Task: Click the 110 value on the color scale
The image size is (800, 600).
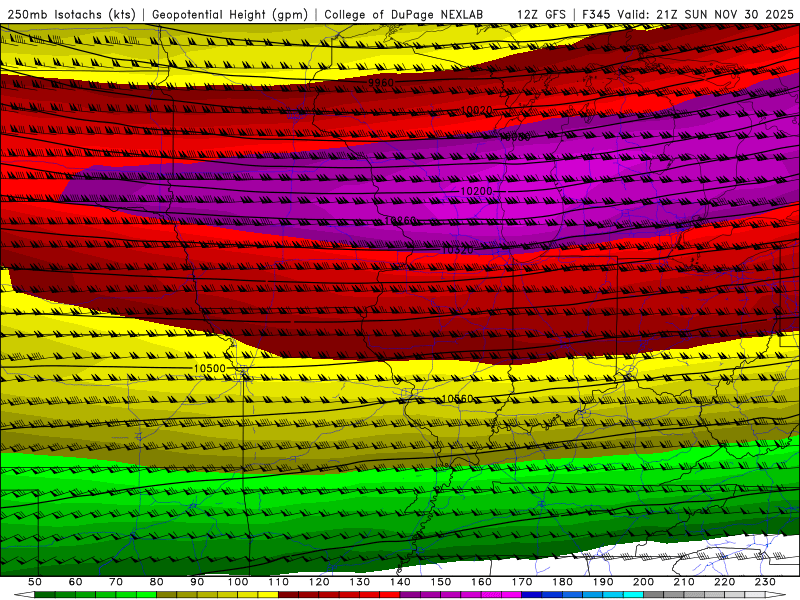Action: click(279, 582)
